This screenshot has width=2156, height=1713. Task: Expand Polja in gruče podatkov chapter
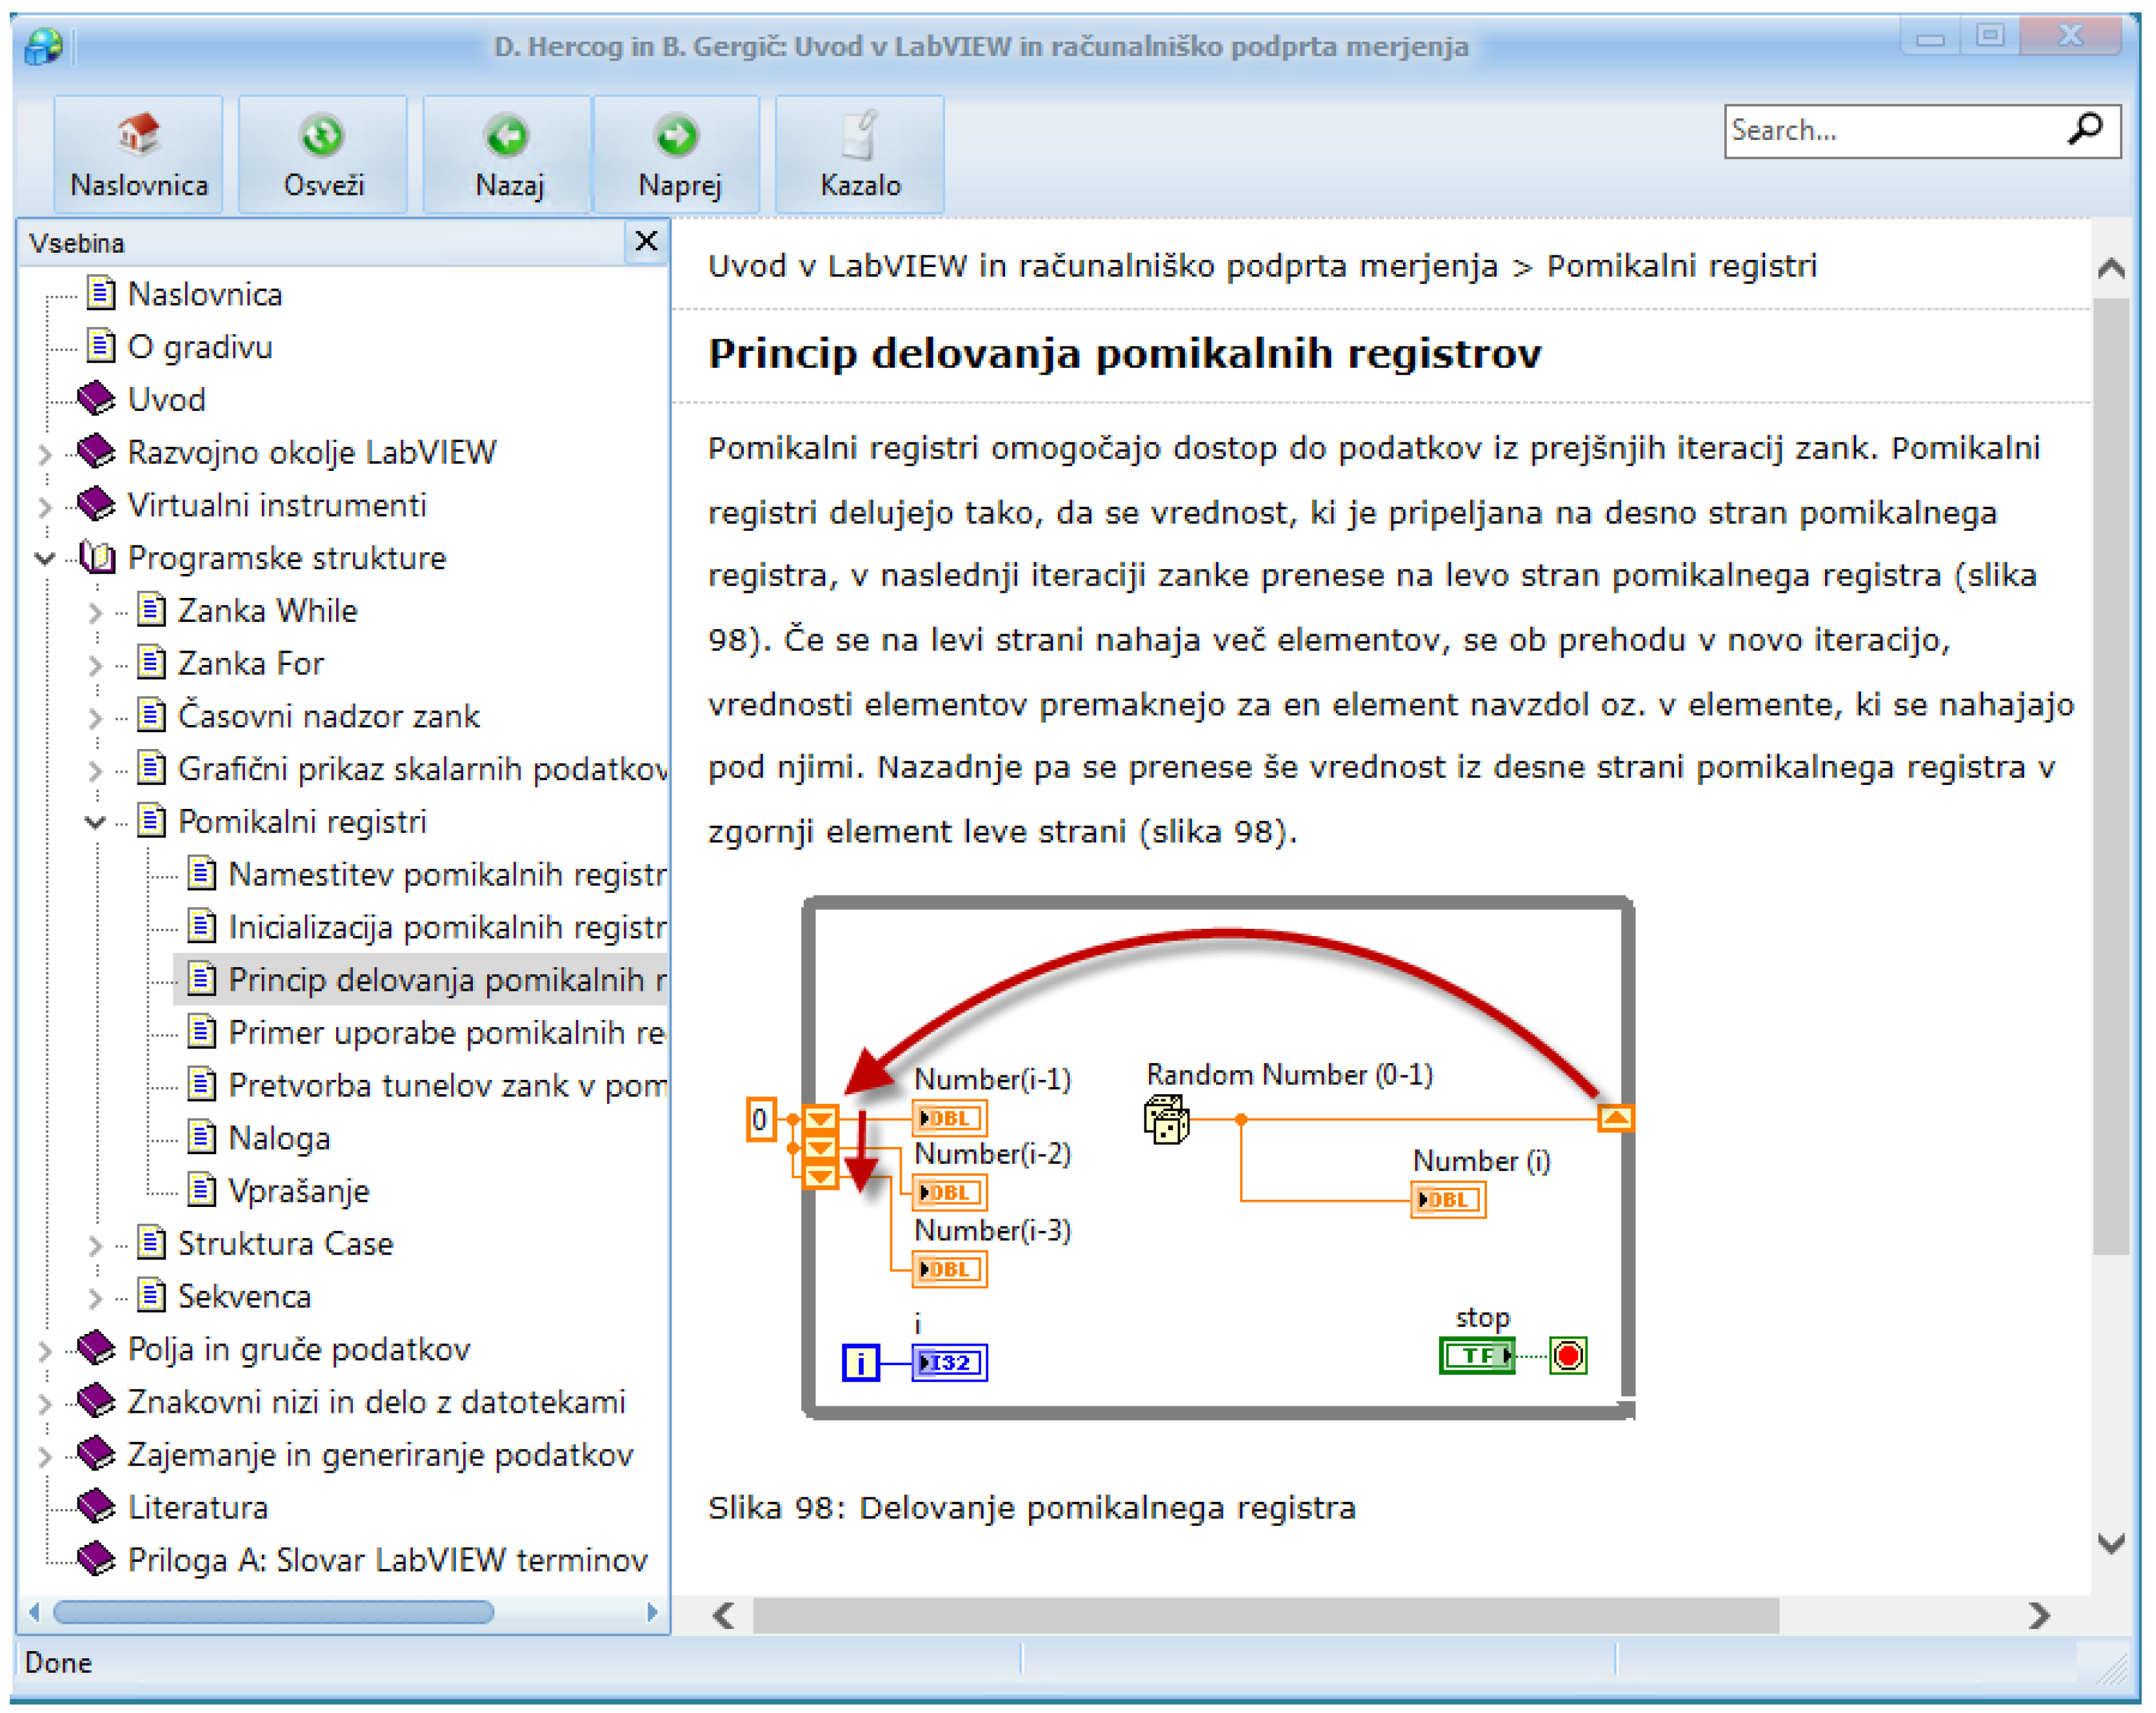45,1350
